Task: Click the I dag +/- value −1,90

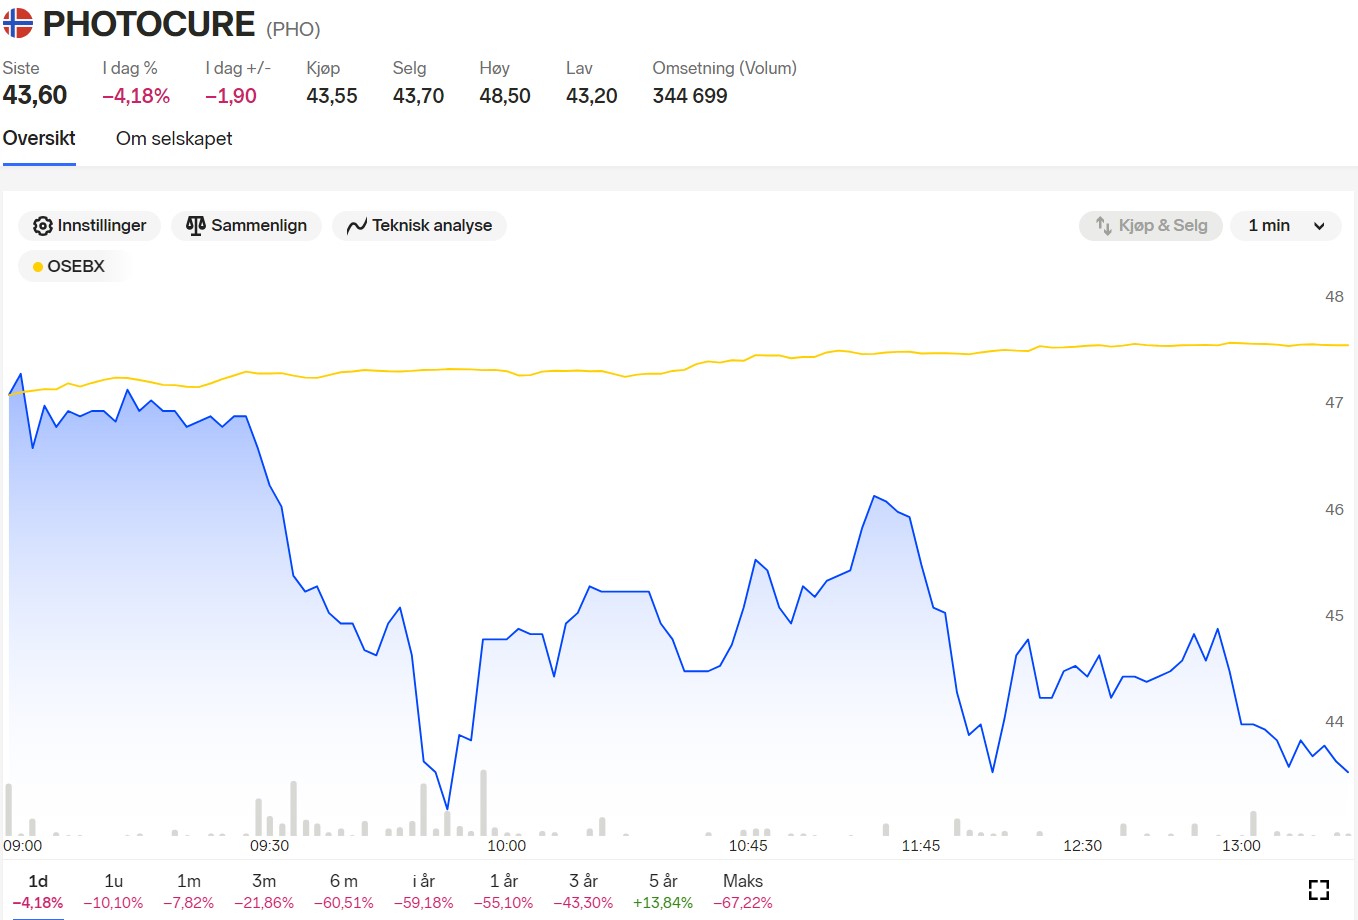Action: [x=231, y=96]
